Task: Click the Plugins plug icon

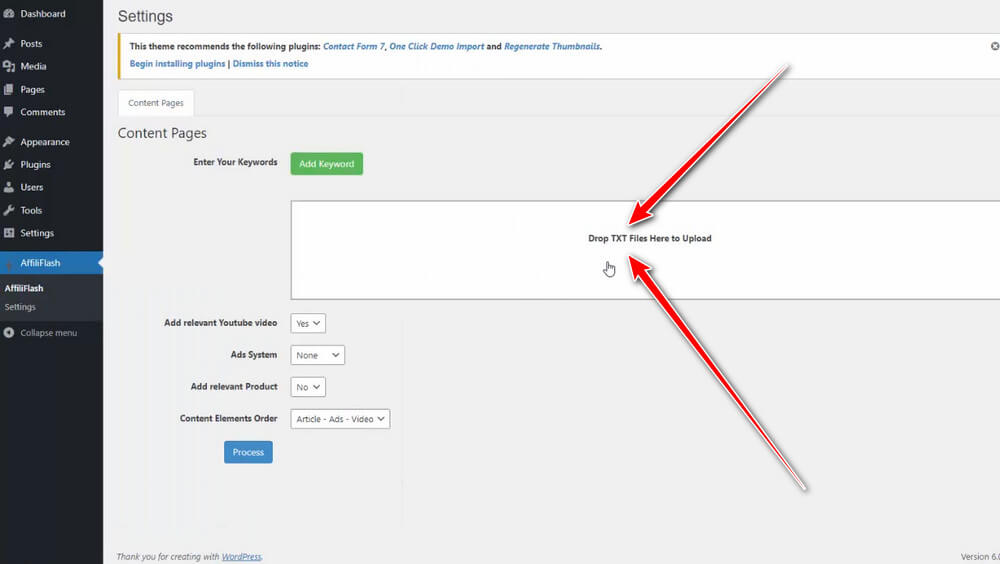Action: click(x=9, y=165)
